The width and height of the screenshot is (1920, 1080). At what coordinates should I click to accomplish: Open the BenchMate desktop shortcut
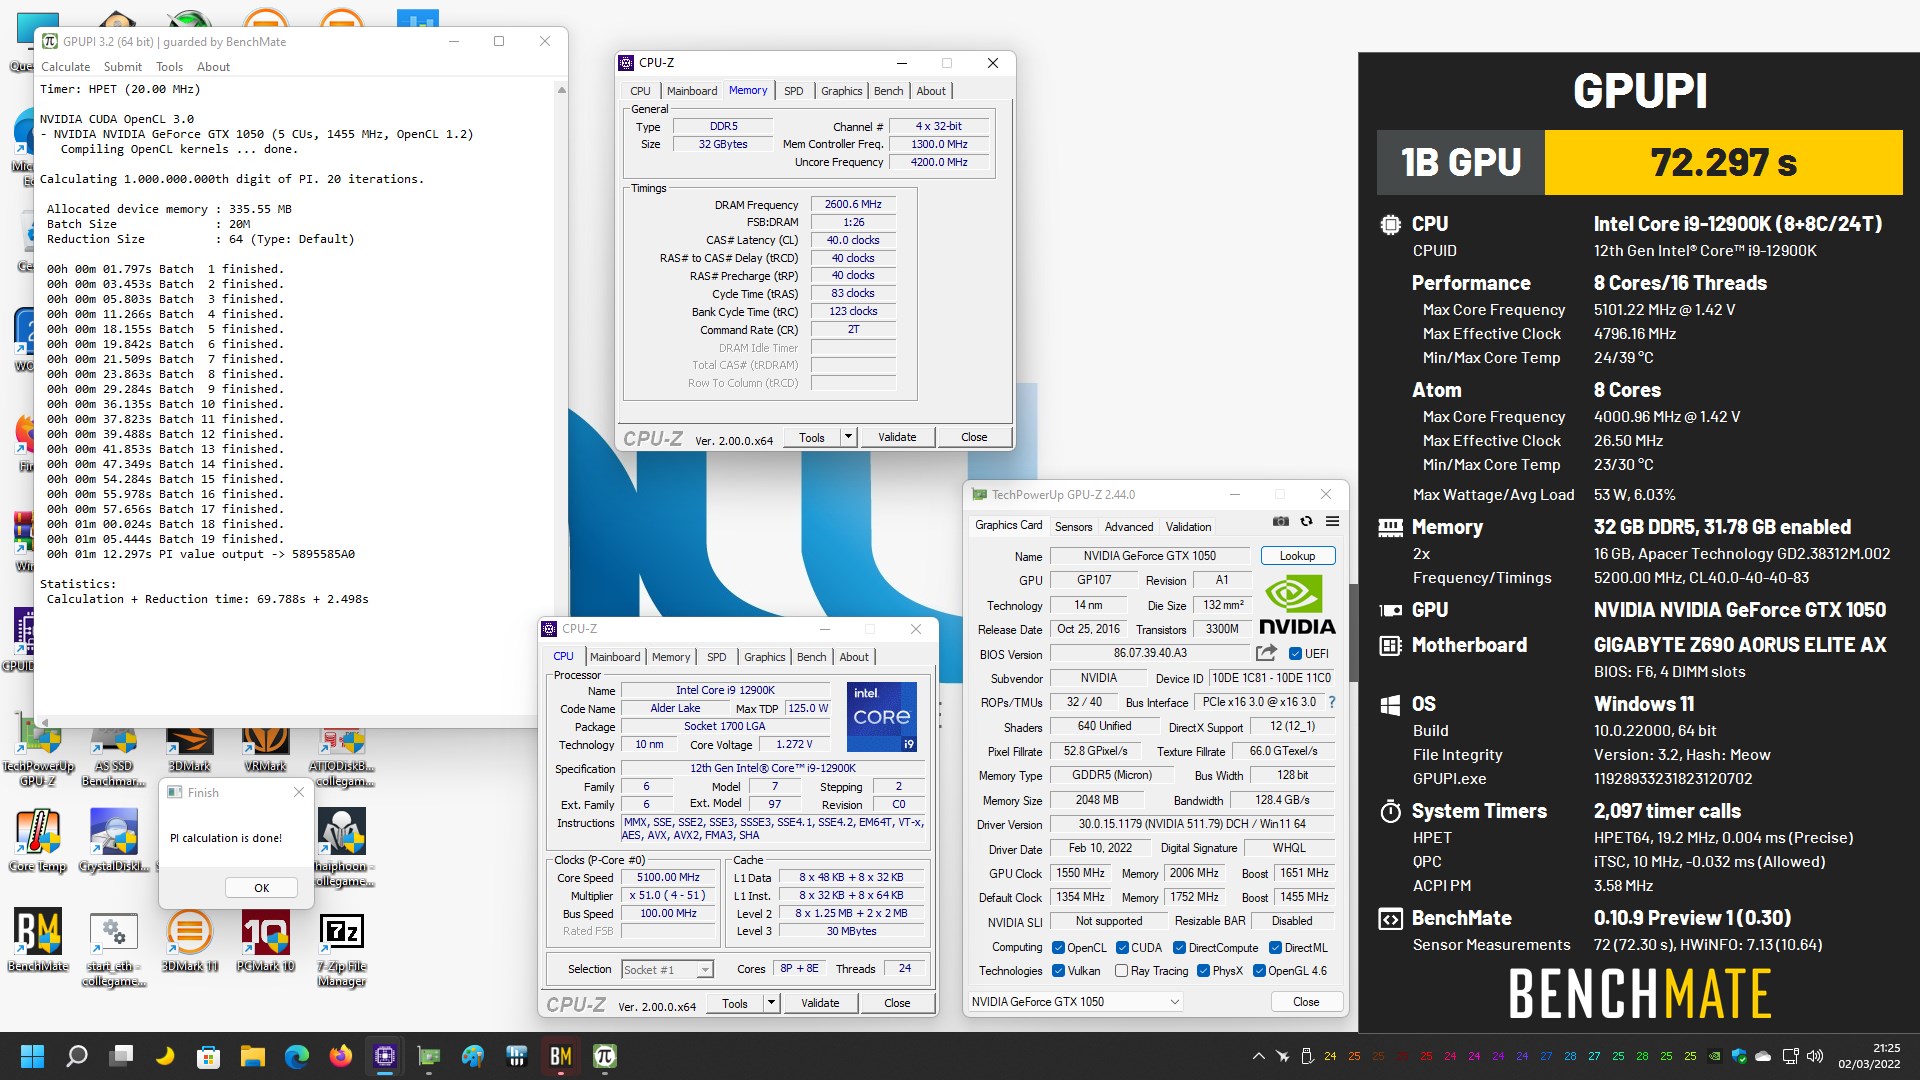(x=38, y=940)
